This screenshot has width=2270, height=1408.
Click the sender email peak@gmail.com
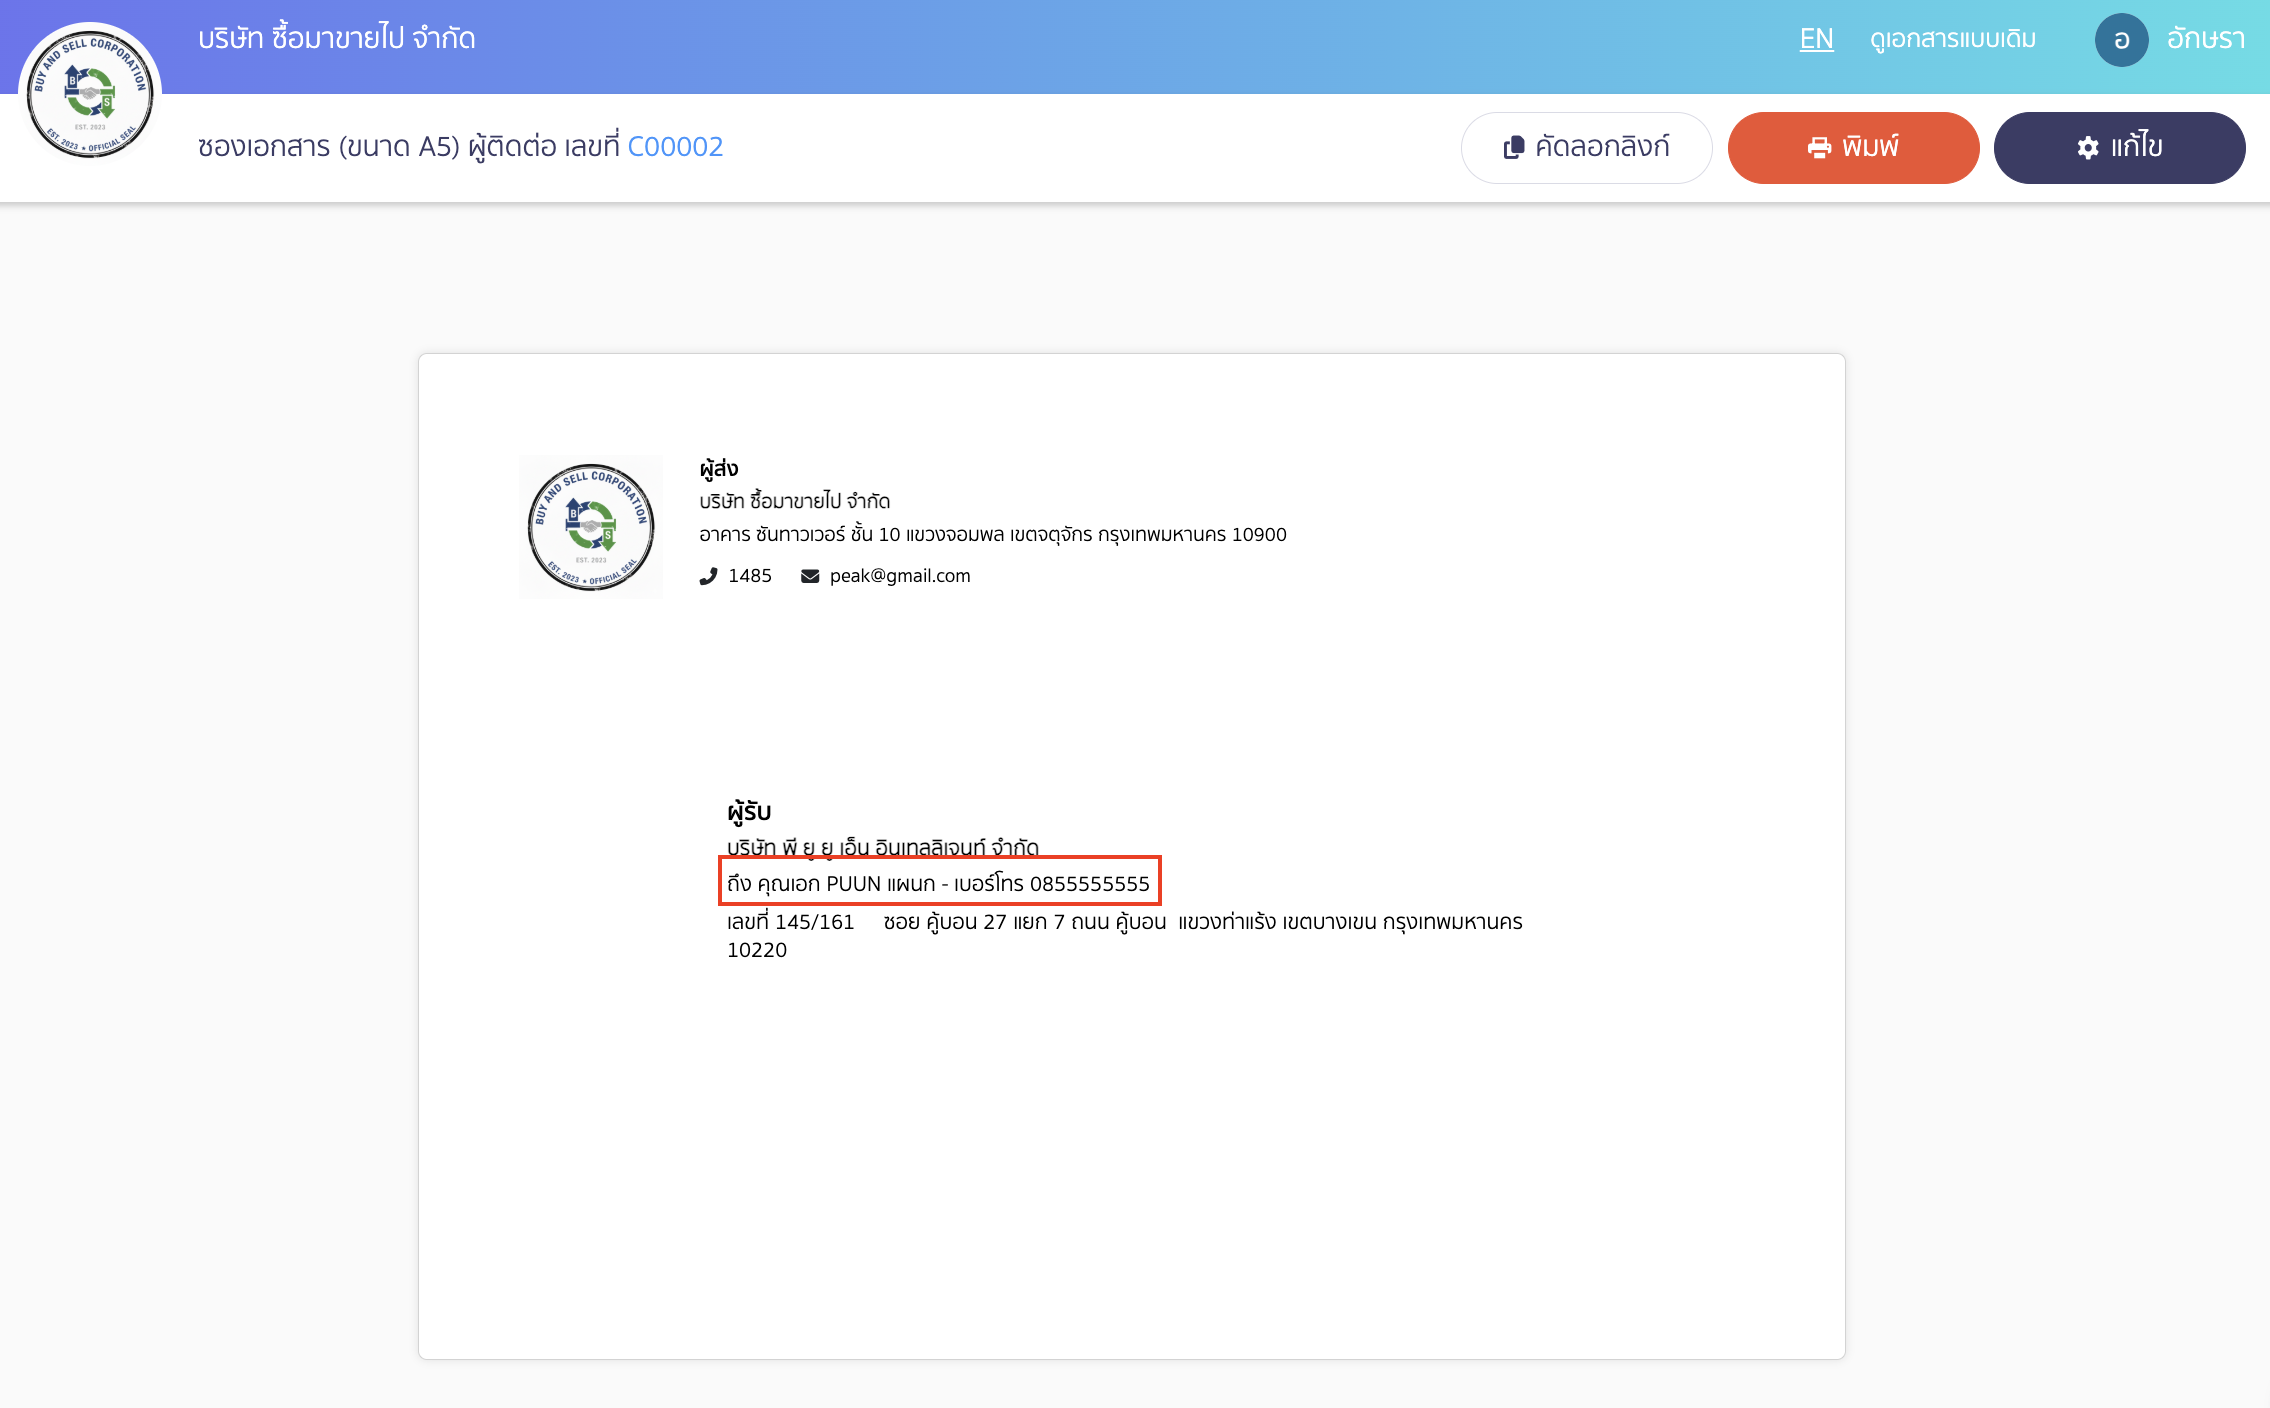click(x=899, y=576)
